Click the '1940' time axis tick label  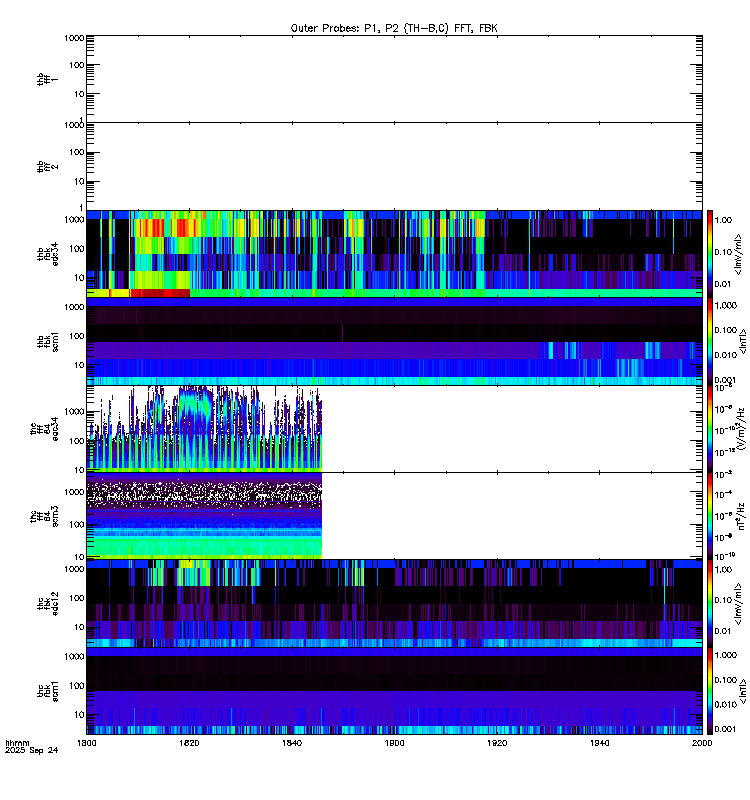point(599,743)
